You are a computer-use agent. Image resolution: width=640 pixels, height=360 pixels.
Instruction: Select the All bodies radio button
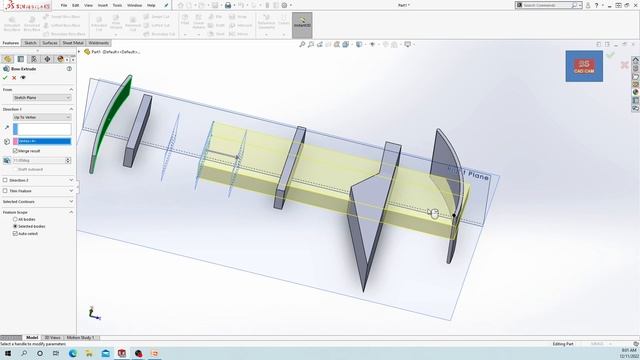15,220
